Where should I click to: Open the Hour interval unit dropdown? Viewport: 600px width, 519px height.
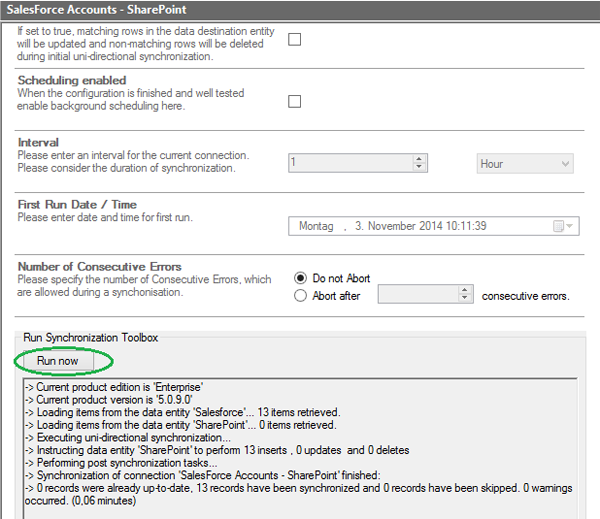[x=524, y=163]
